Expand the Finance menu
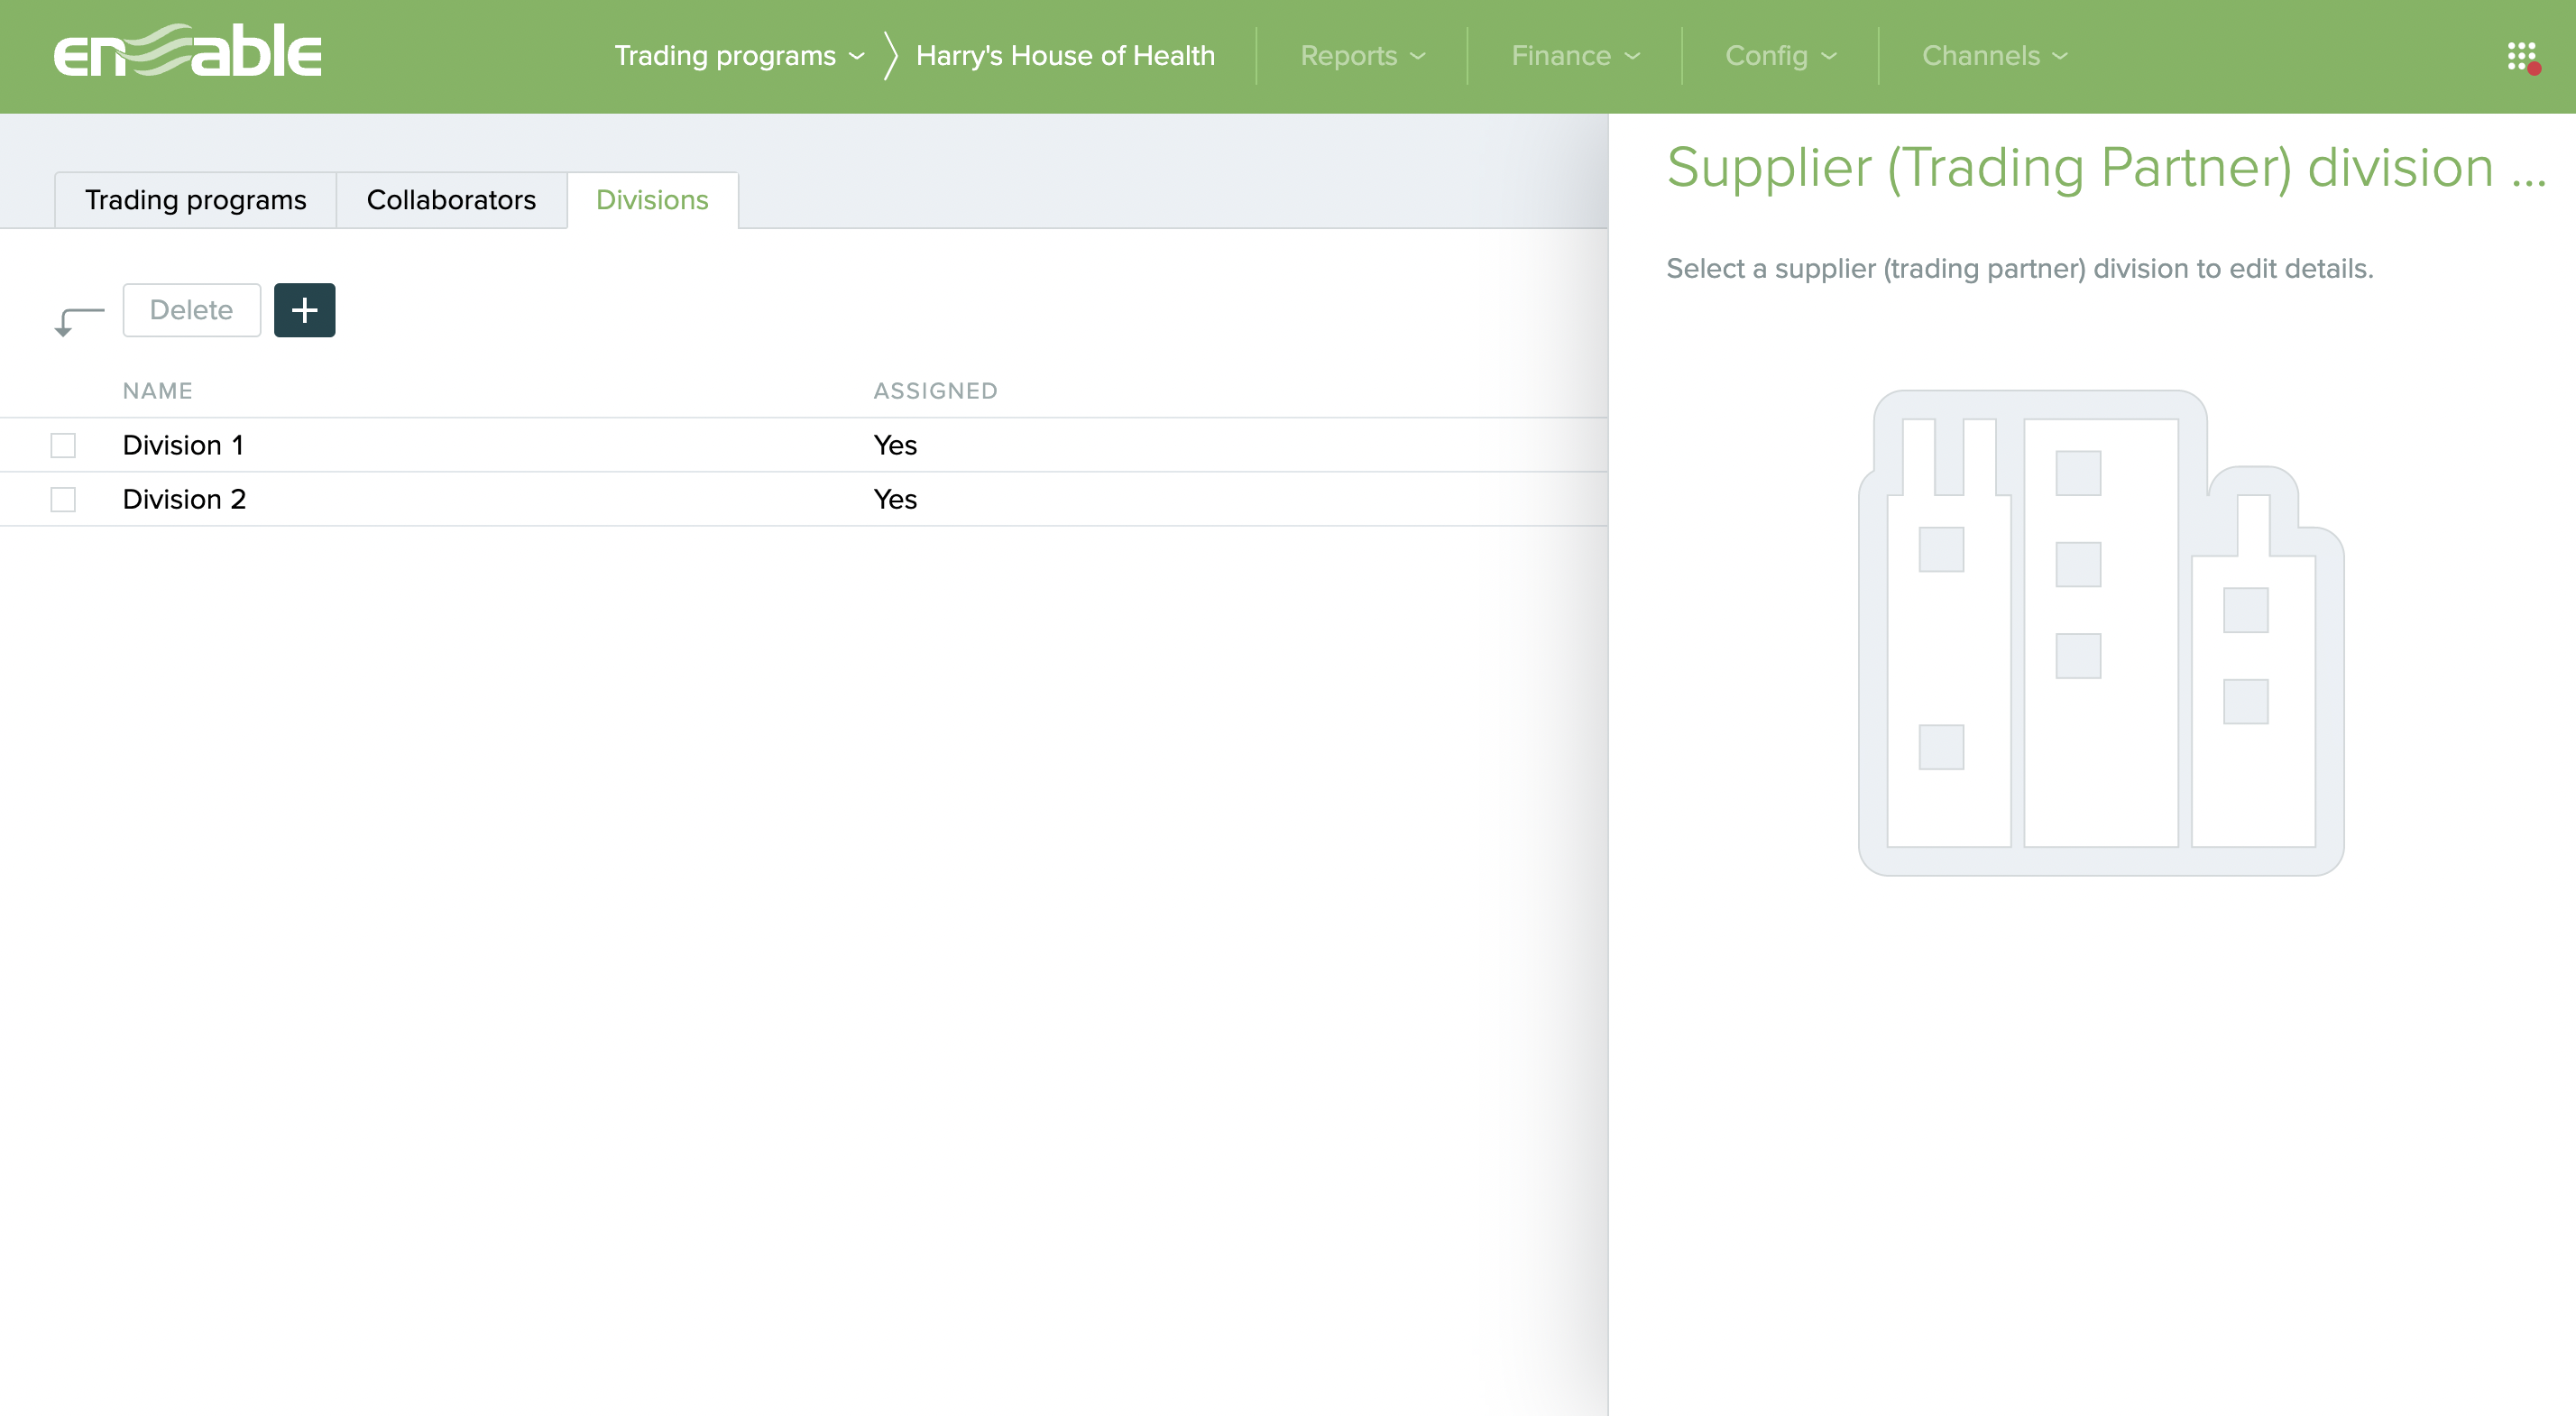Viewport: 2576px width, 1416px height. pos(1574,56)
